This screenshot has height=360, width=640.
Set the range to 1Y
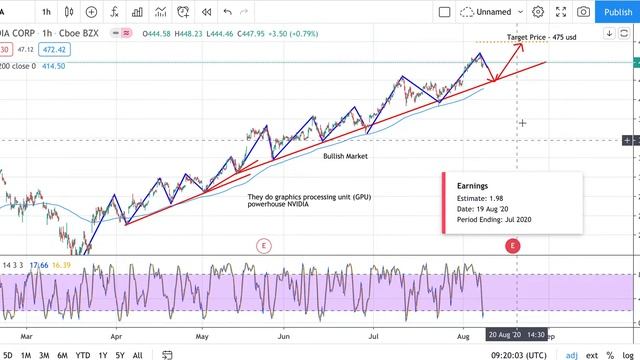pos(103,356)
